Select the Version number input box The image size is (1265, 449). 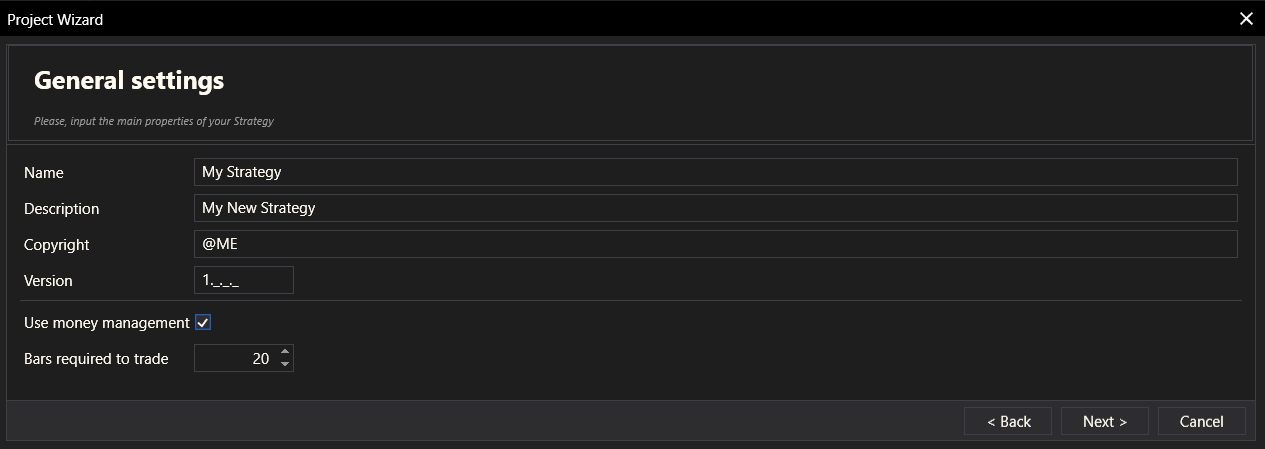244,281
